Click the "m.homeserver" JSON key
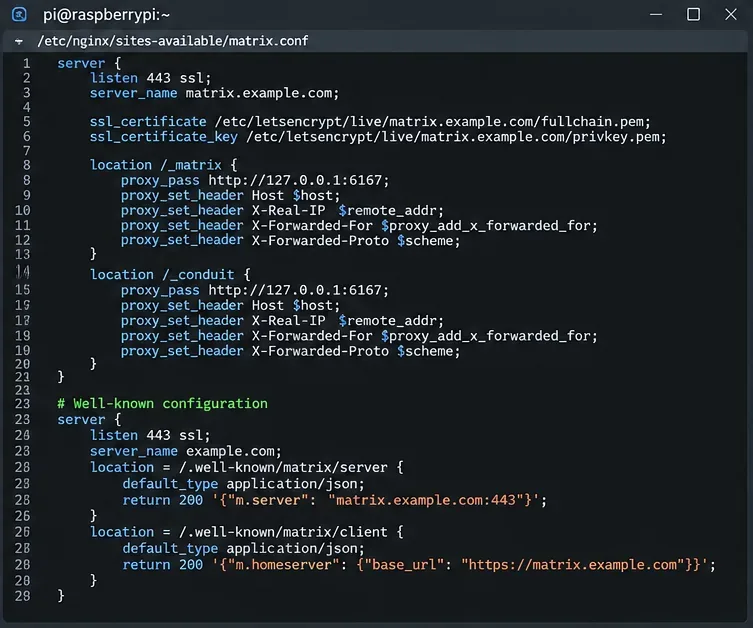This screenshot has width=753, height=628. click(283, 565)
